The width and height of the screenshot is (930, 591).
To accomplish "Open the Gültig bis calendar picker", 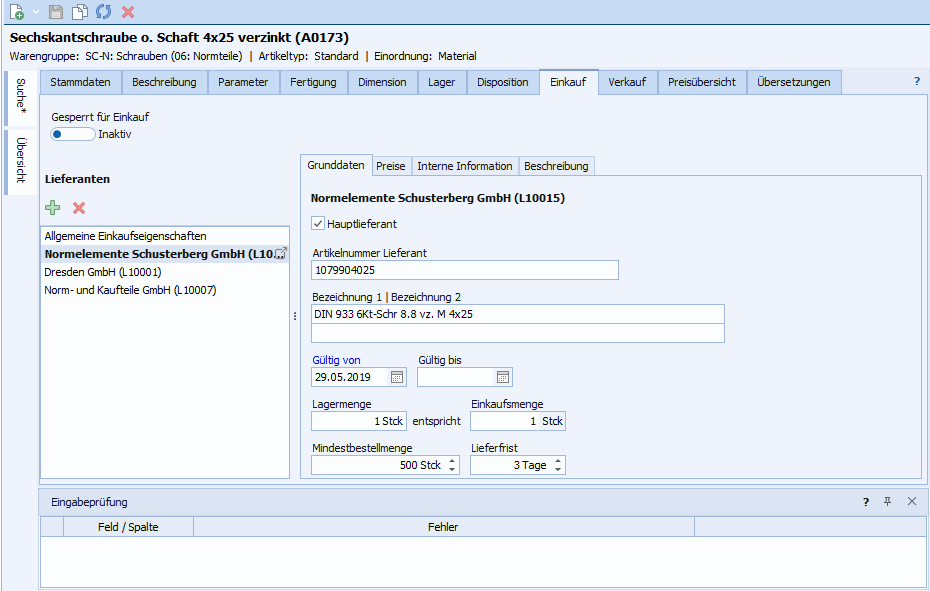I will click(x=503, y=377).
